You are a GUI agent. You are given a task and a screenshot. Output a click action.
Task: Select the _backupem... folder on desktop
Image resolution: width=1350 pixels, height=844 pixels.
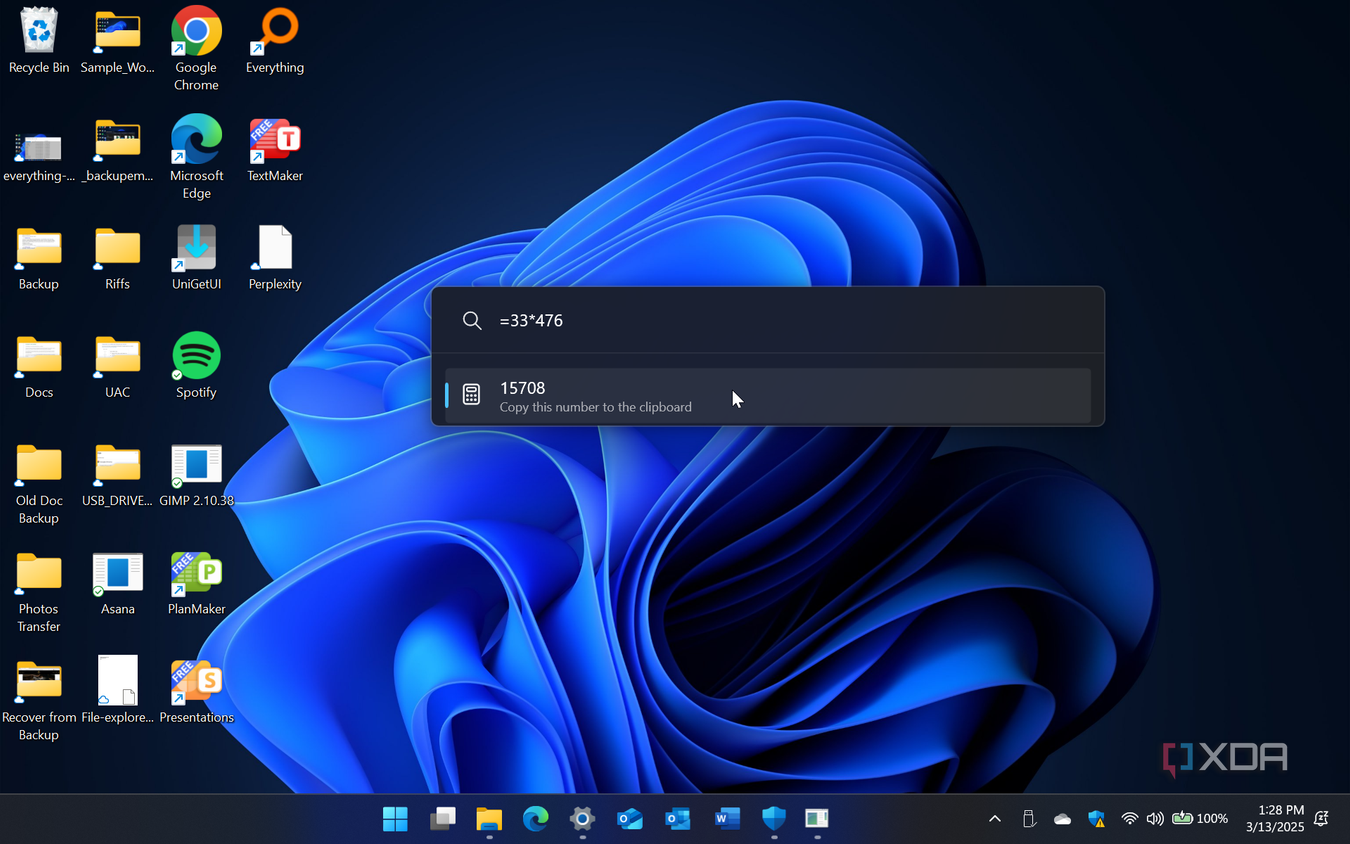[118, 149]
